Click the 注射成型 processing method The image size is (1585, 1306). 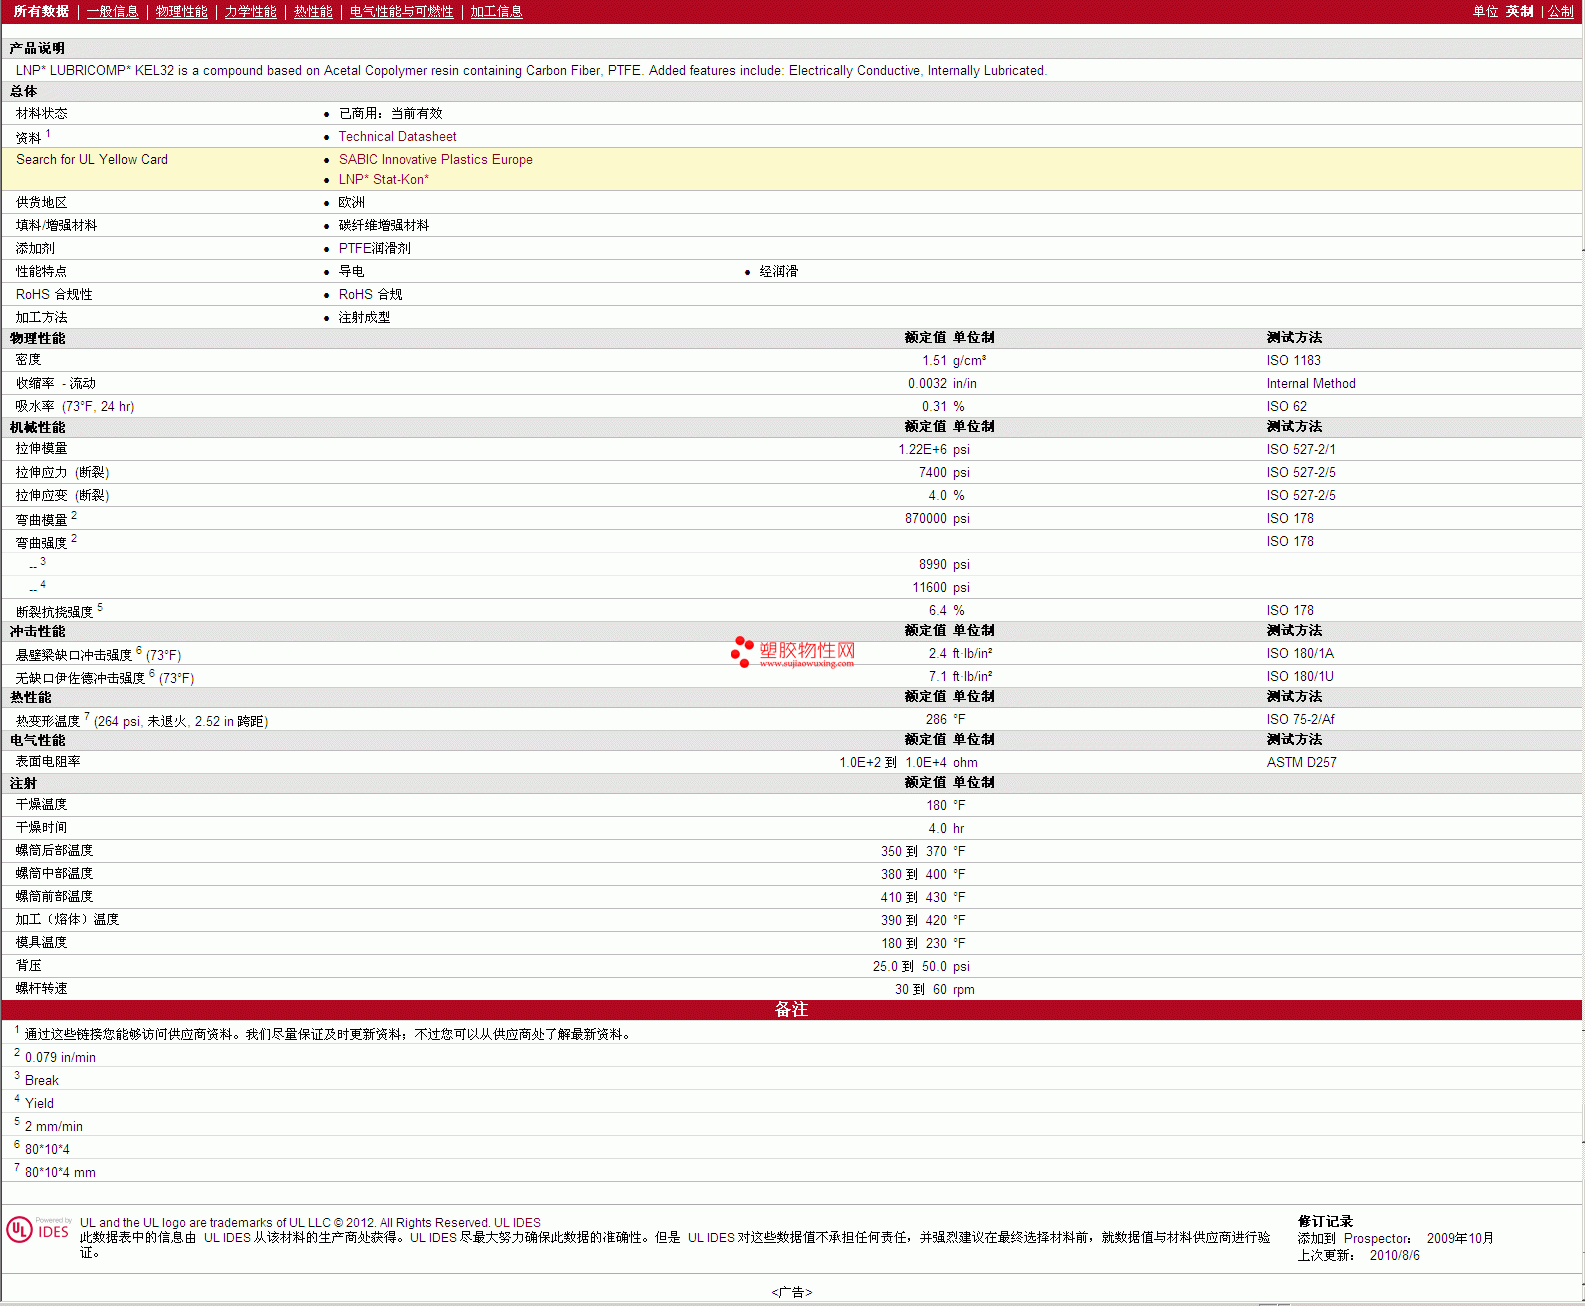click(364, 317)
